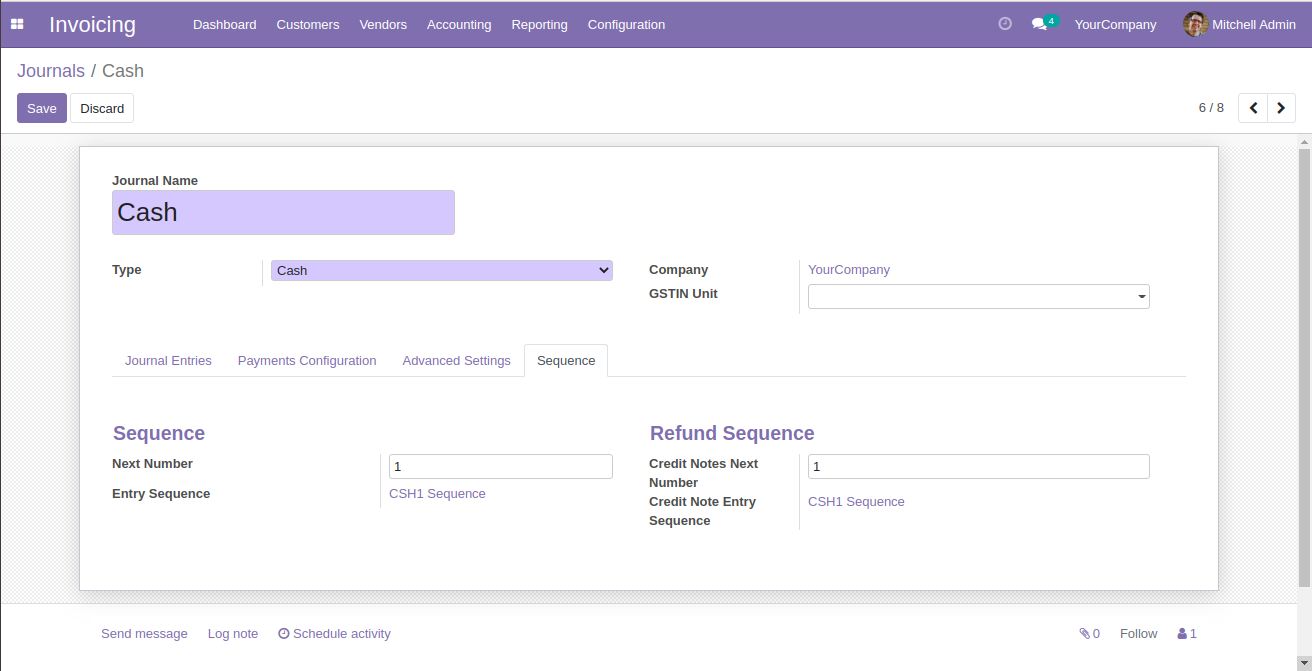Viewport: 1312px width, 671px height.
Task: Click the 6 / 8 pager counter
Action: pos(1211,108)
